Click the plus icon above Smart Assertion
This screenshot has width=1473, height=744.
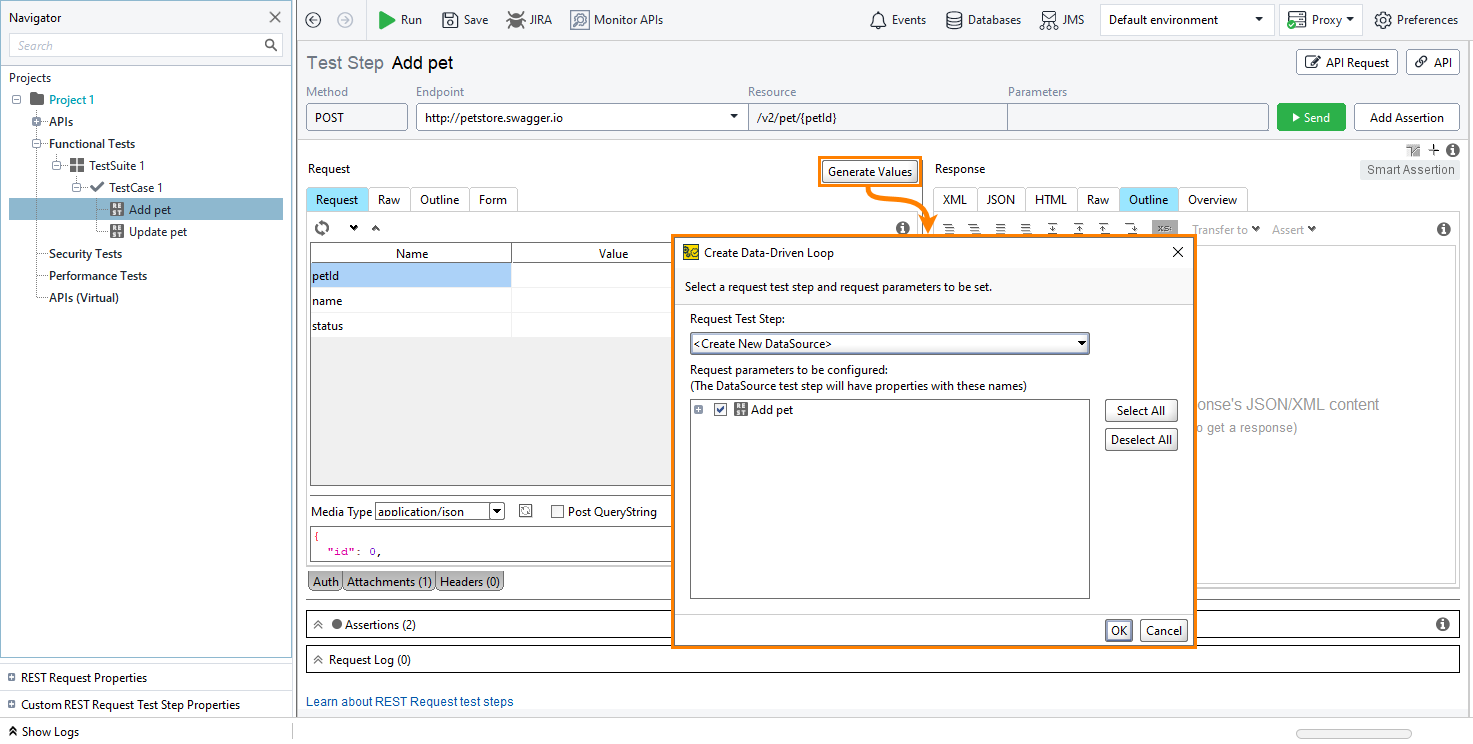click(1434, 150)
